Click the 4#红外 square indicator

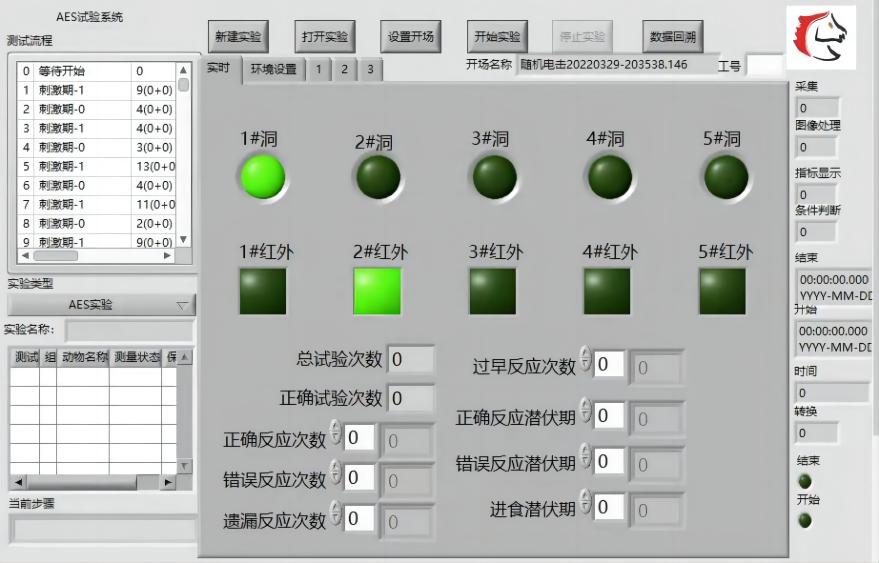tap(607, 291)
